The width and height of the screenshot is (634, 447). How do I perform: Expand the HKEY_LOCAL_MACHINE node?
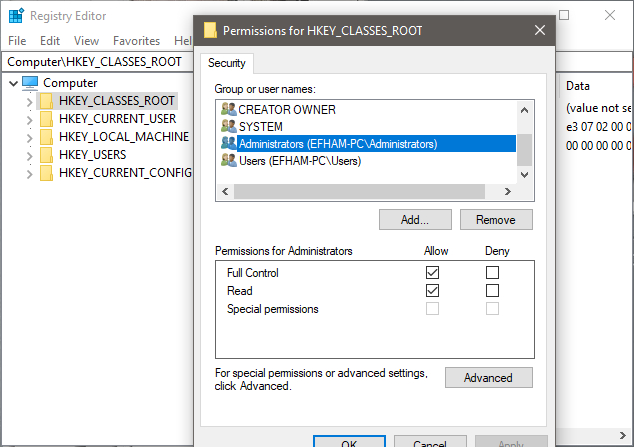click(x=30, y=138)
